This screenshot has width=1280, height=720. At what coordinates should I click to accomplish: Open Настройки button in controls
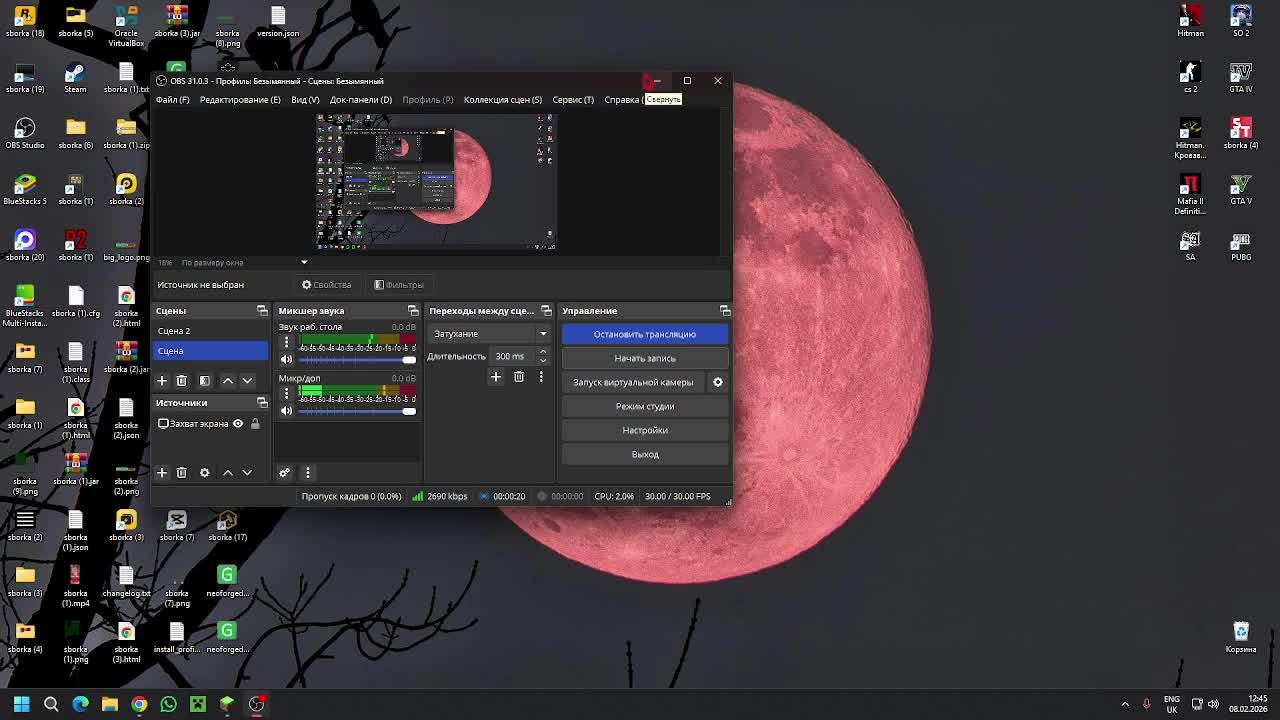click(x=645, y=430)
